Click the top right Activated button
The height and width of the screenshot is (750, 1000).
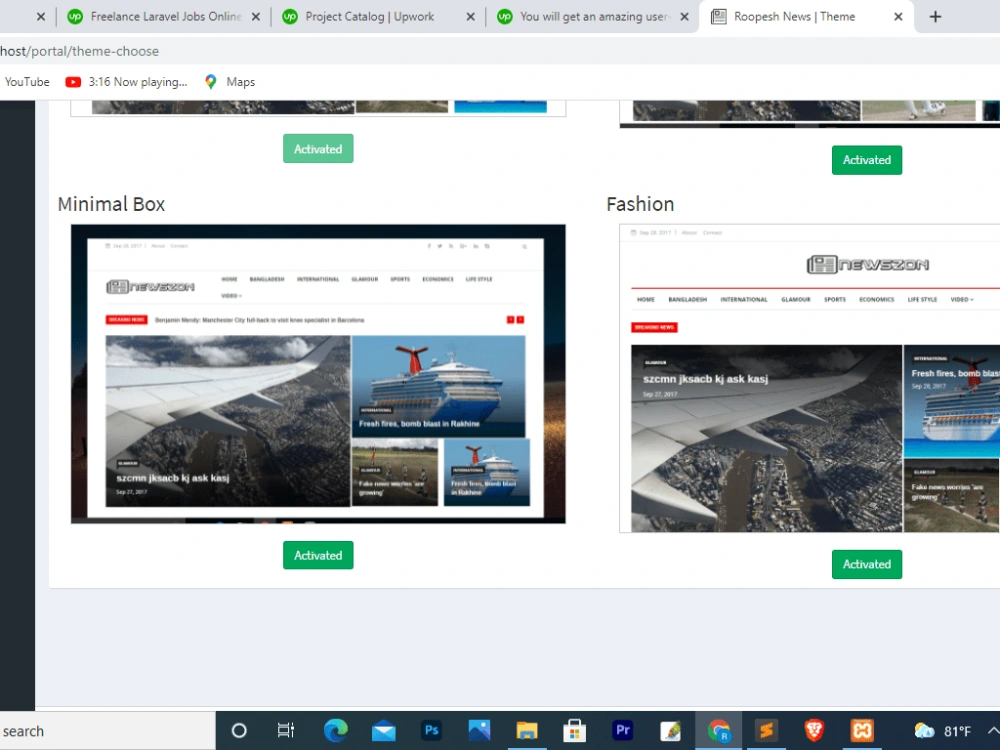click(867, 160)
